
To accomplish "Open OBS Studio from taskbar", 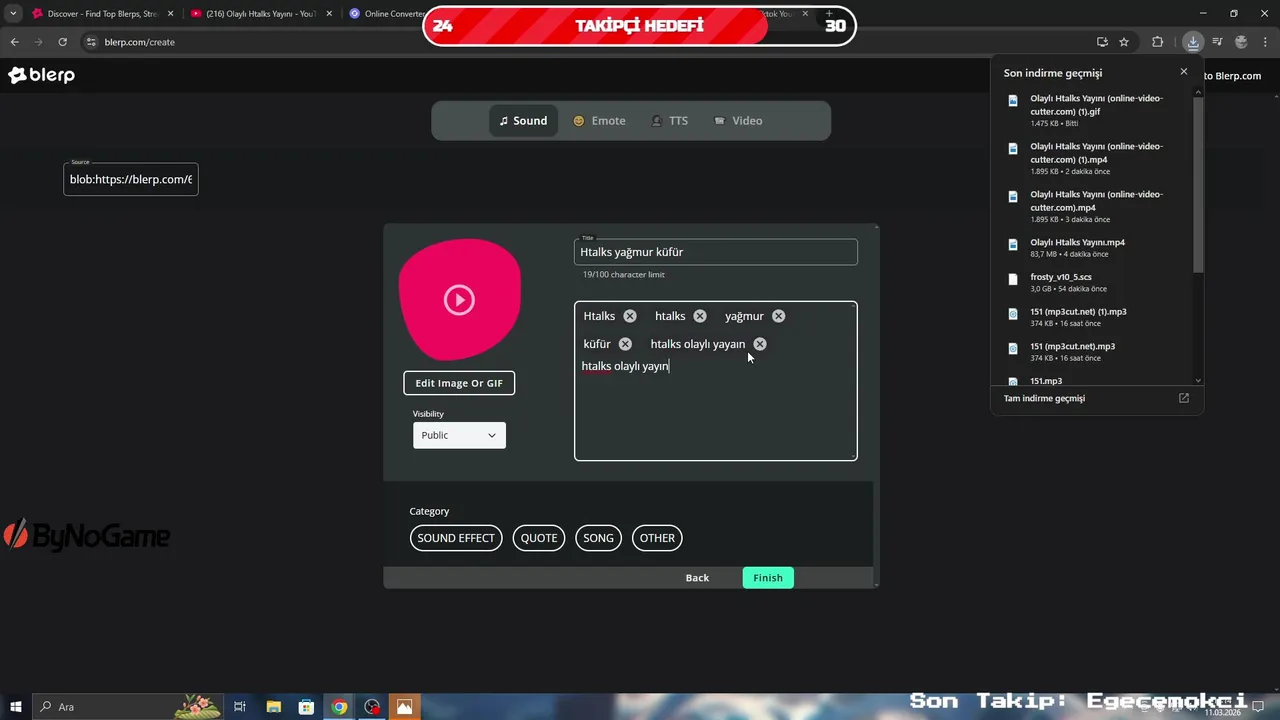I will [372, 707].
